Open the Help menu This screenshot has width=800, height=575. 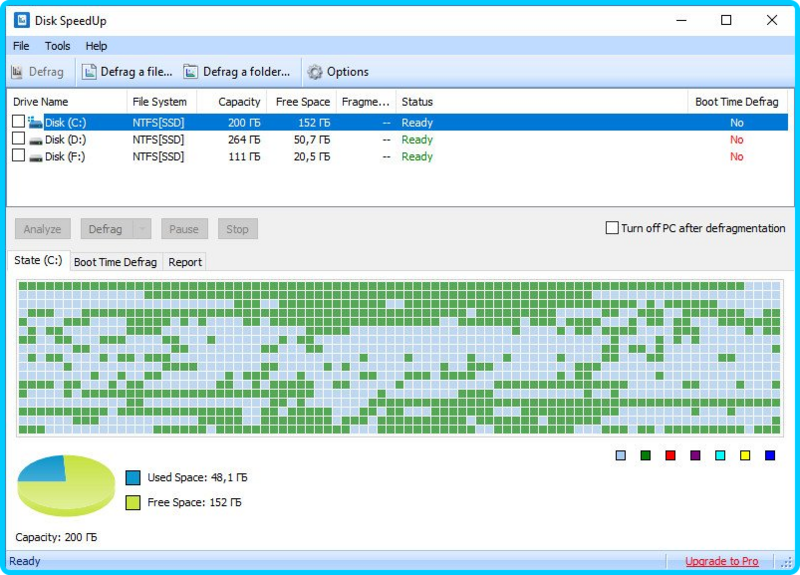coord(96,46)
